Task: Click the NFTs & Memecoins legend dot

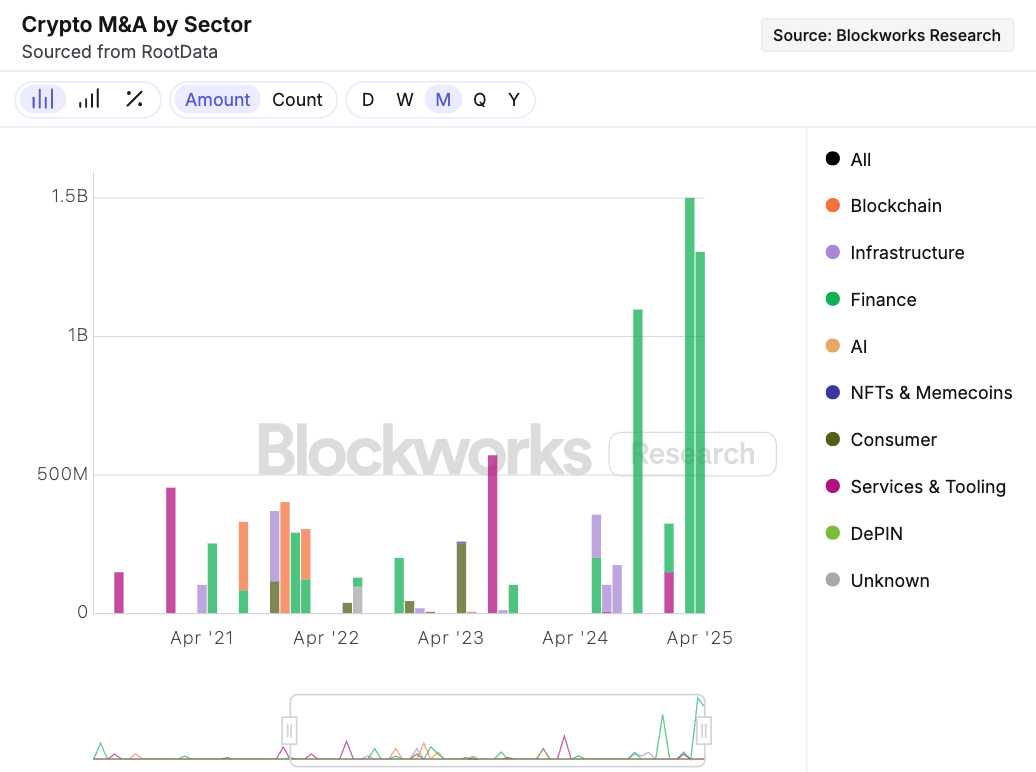Action: pyautogui.click(x=833, y=392)
